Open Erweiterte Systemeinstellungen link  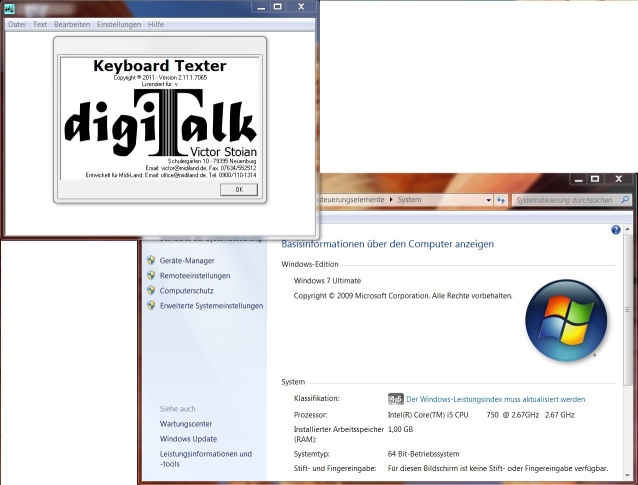pos(211,306)
